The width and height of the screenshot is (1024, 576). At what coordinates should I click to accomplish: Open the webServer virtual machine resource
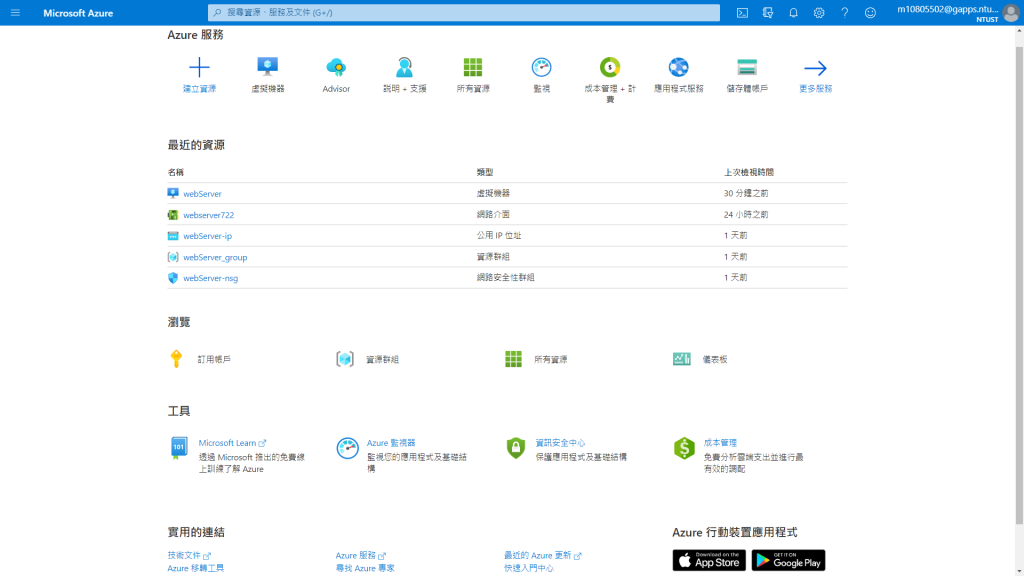tap(202, 194)
